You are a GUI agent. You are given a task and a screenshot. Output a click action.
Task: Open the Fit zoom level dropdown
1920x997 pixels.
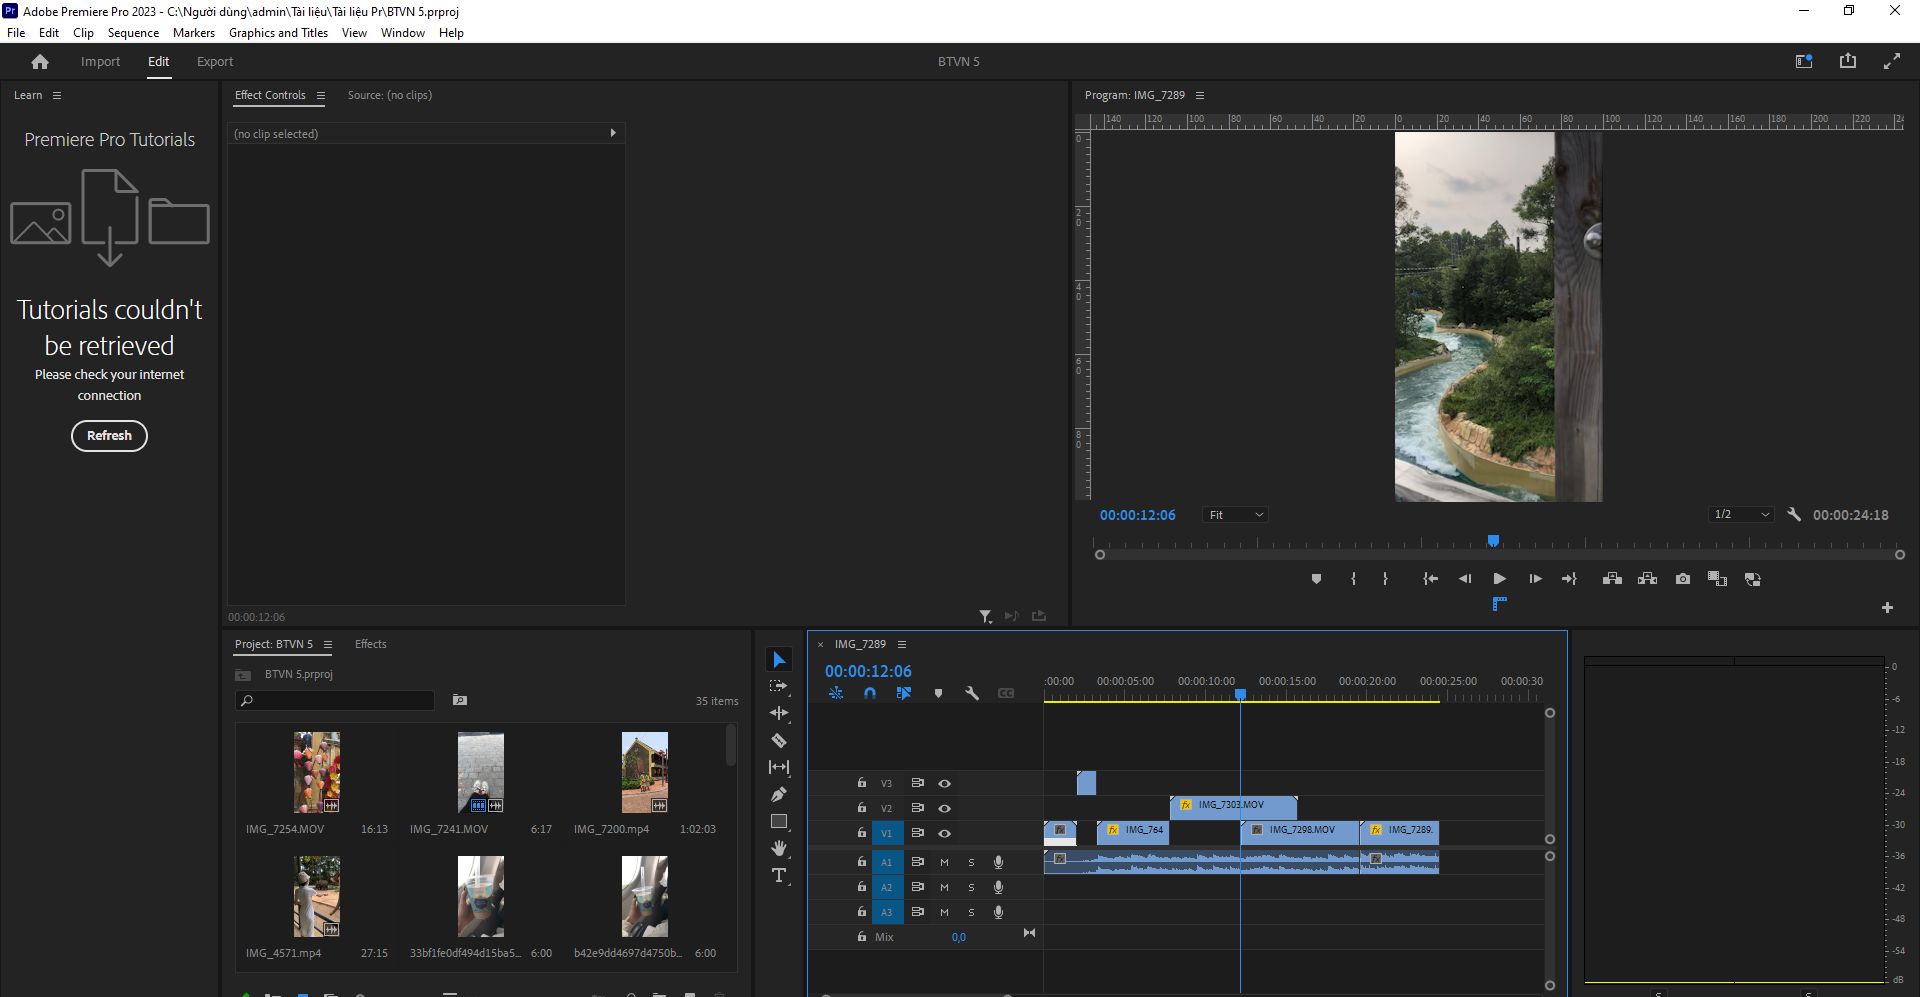tap(1236, 515)
